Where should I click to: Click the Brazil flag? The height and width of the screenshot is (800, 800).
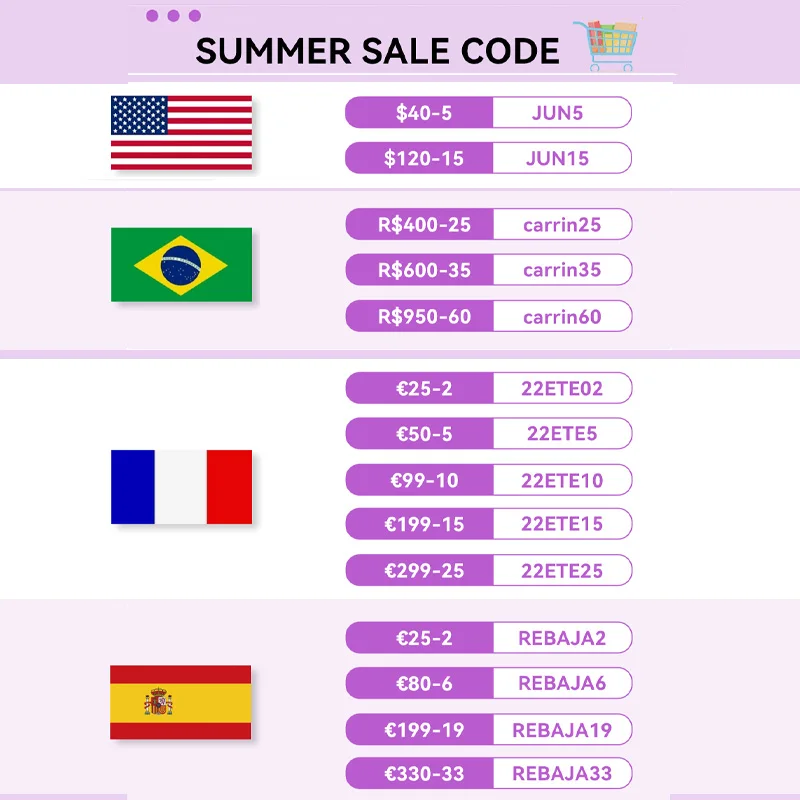[181, 264]
